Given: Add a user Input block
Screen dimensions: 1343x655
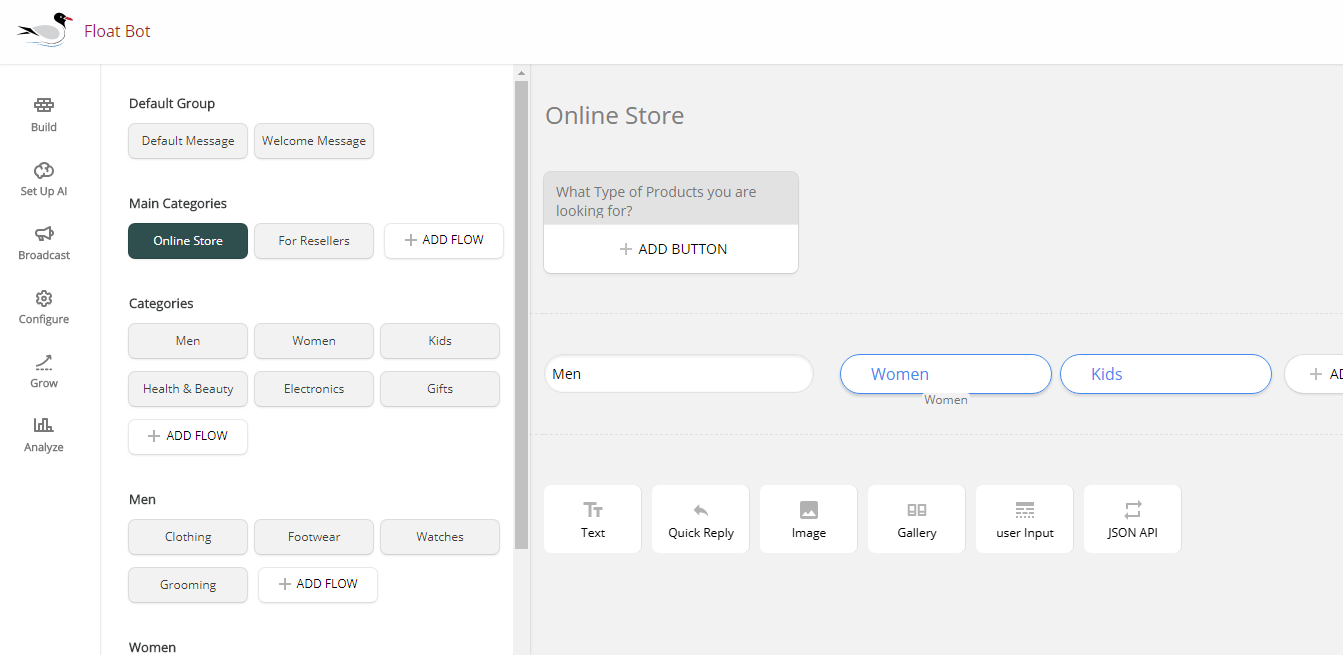Looking at the screenshot, I should pos(1025,519).
